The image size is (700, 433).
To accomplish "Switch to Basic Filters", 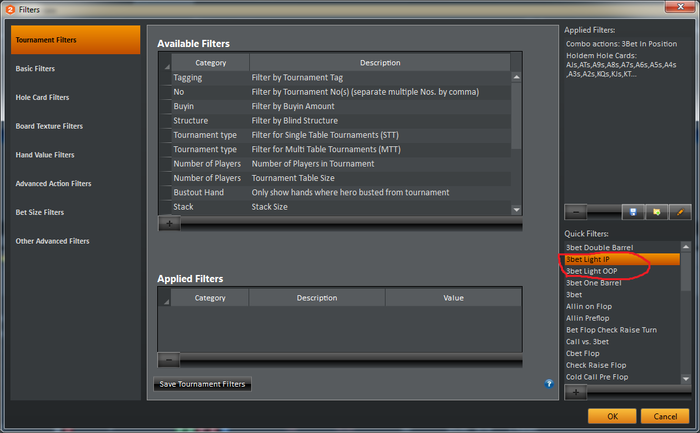I will pyautogui.click(x=75, y=69).
